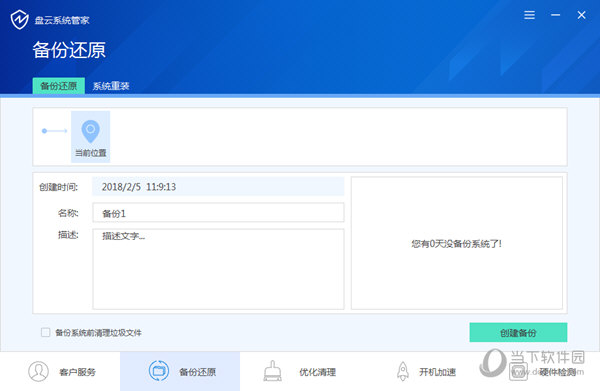
Task: Click the 备份还原 circular folder icon
Action: tap(158, 371)
